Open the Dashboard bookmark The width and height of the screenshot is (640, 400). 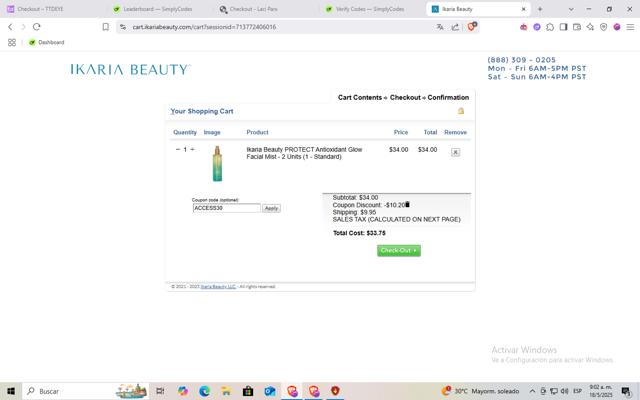(x=47, y=42)
